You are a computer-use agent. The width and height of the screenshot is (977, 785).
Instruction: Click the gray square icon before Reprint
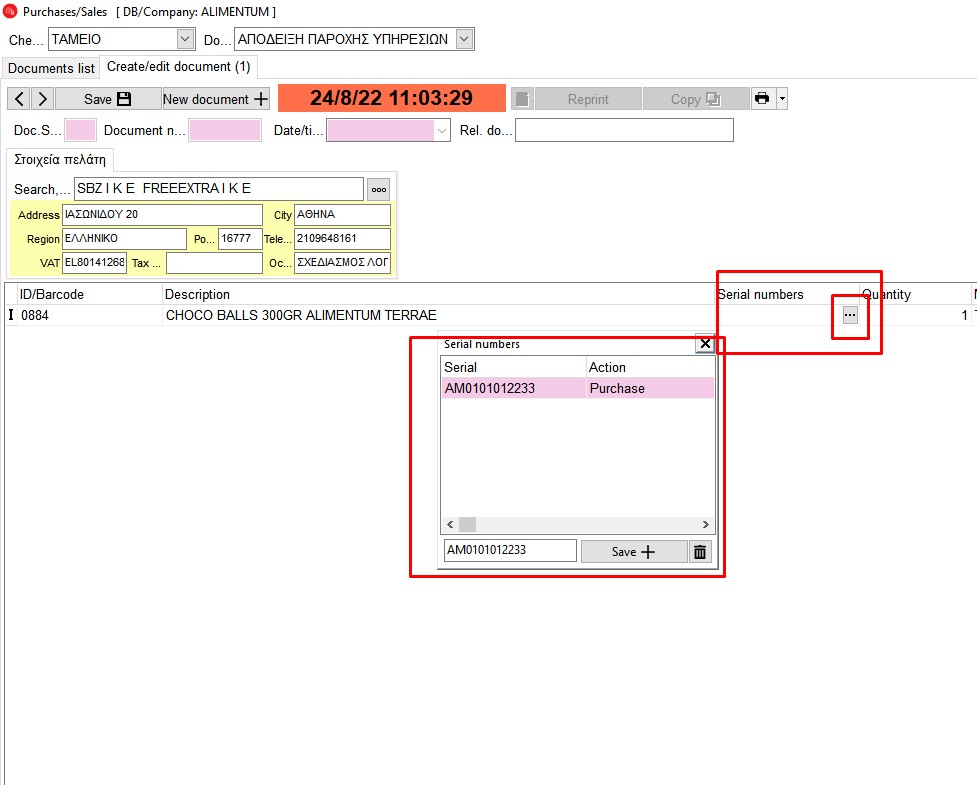pos(522,98)
